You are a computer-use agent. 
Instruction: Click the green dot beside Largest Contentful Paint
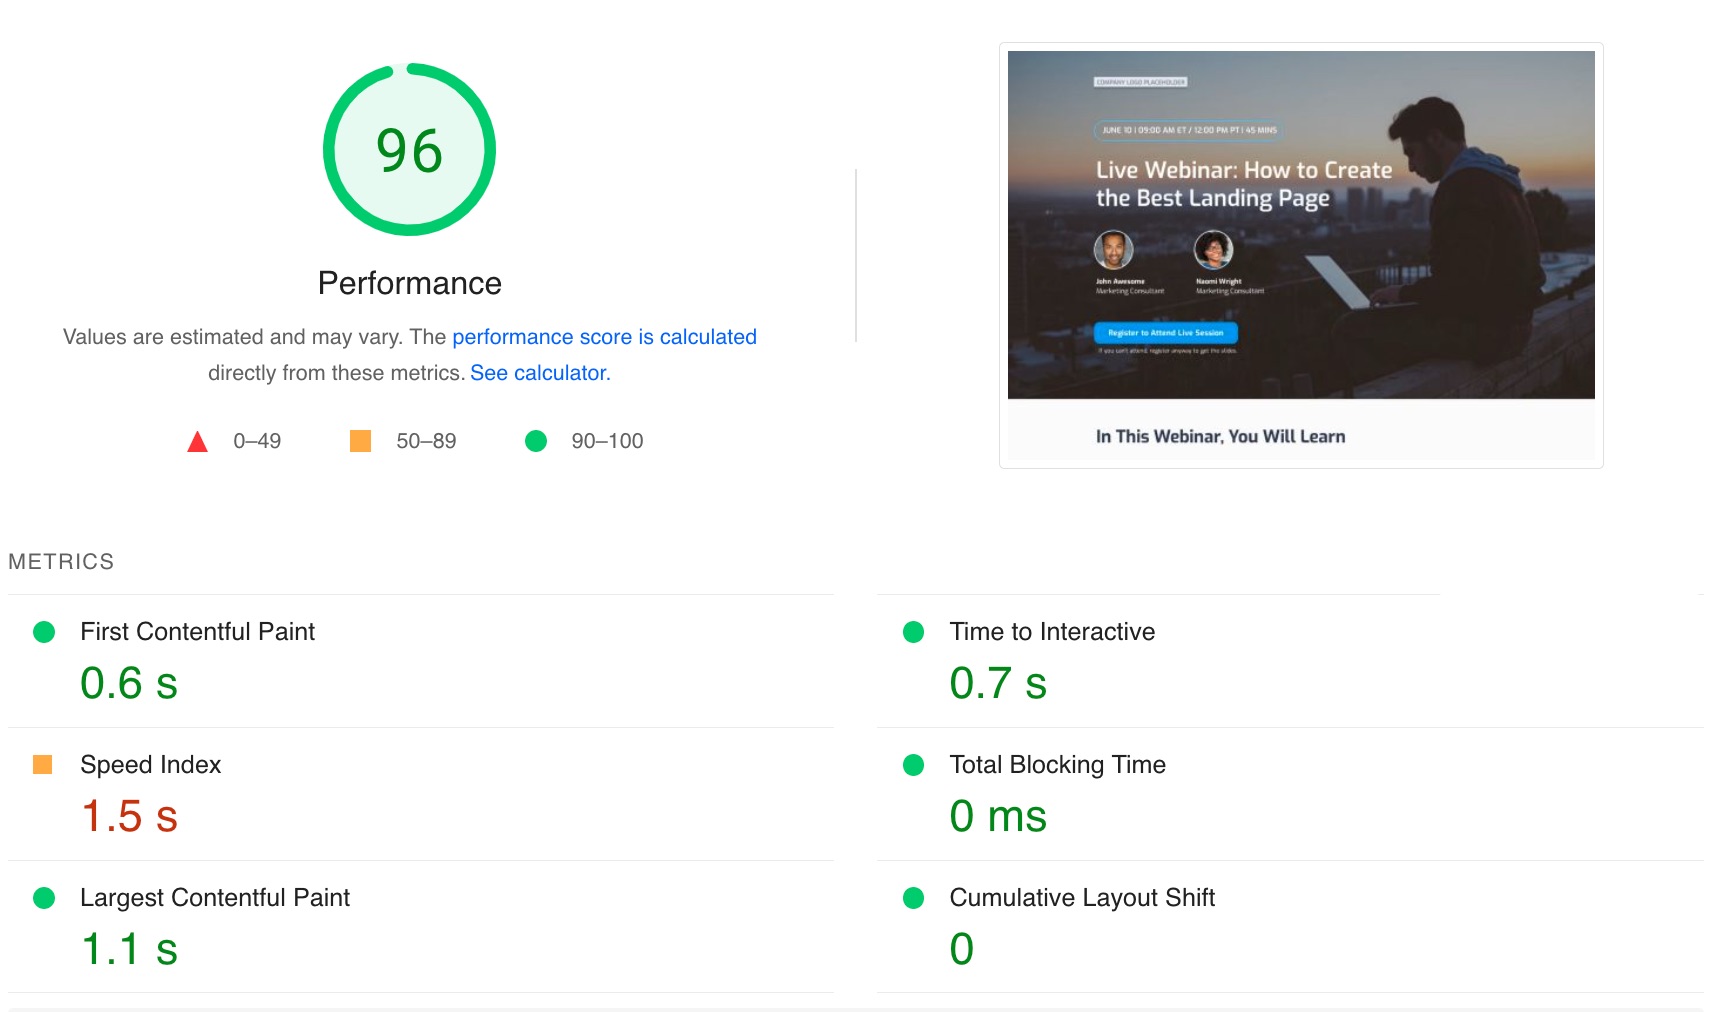(44, 898)
